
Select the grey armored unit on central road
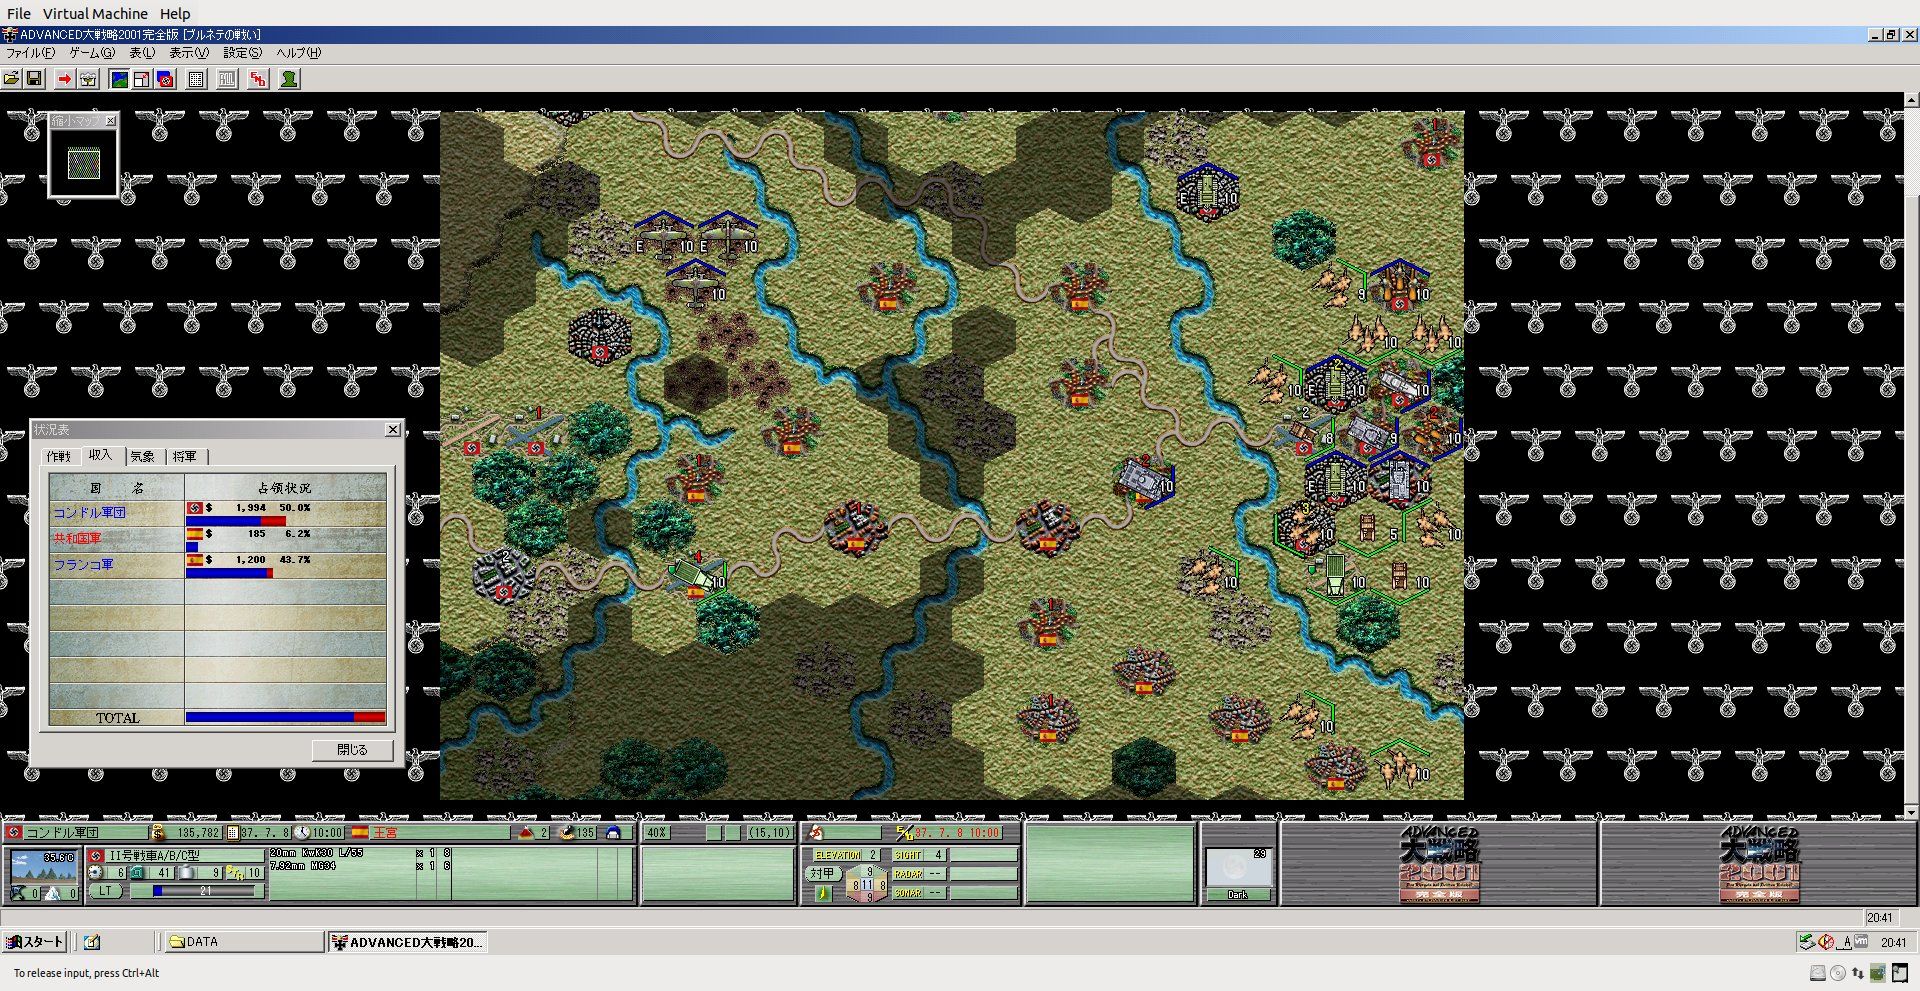pos(1144,480)
